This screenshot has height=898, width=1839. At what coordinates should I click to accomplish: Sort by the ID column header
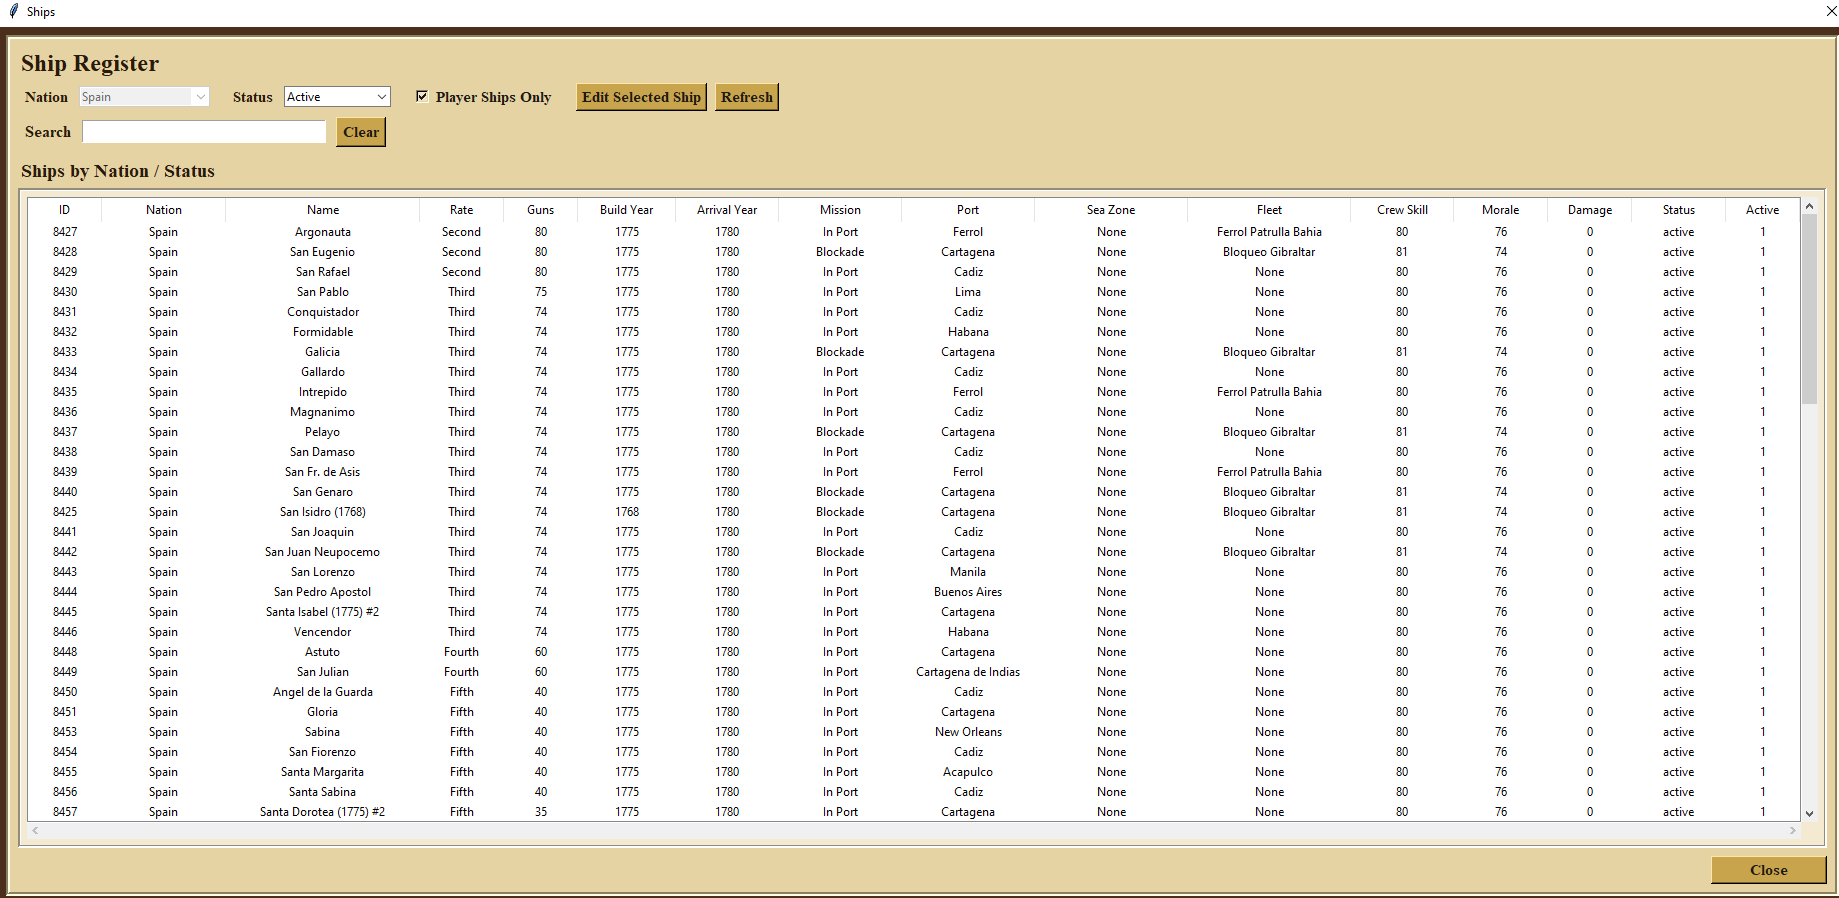[x=65, y=210]
